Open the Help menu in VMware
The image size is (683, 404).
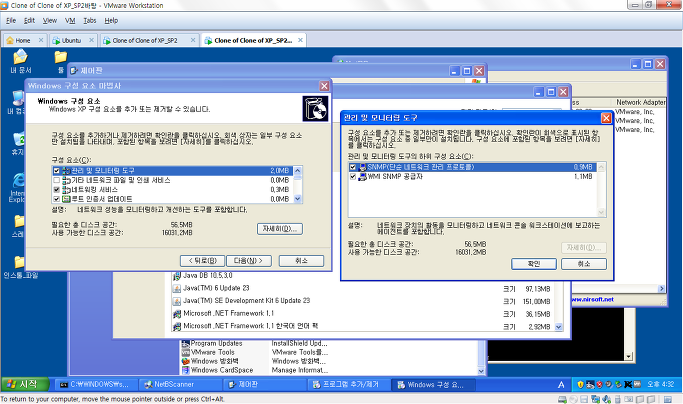tap(111, 20)
